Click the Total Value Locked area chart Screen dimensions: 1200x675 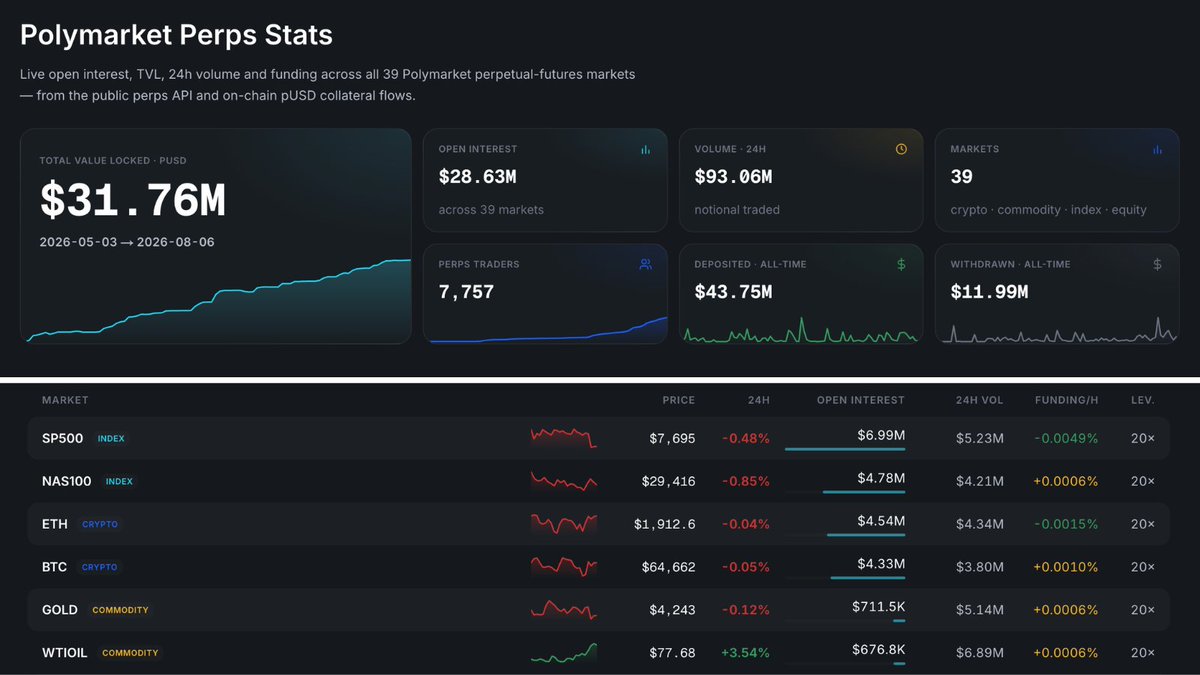[216, 301]
